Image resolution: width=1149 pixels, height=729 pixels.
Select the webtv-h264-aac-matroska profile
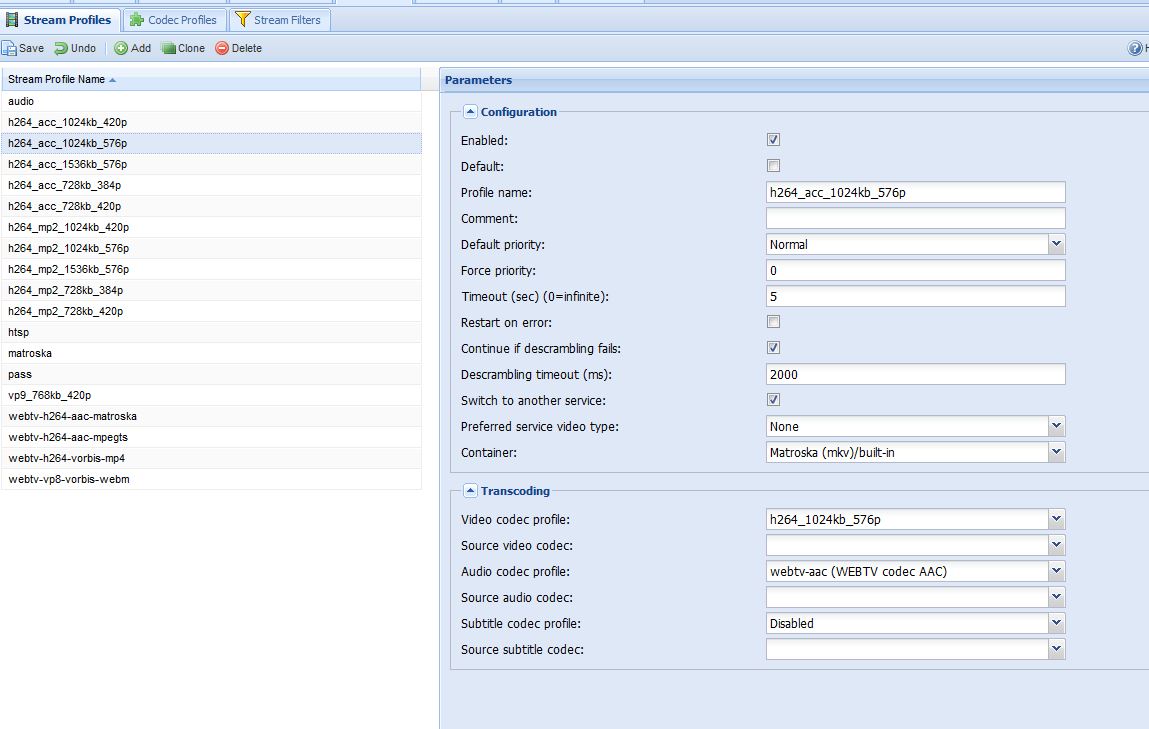(211, 416)
